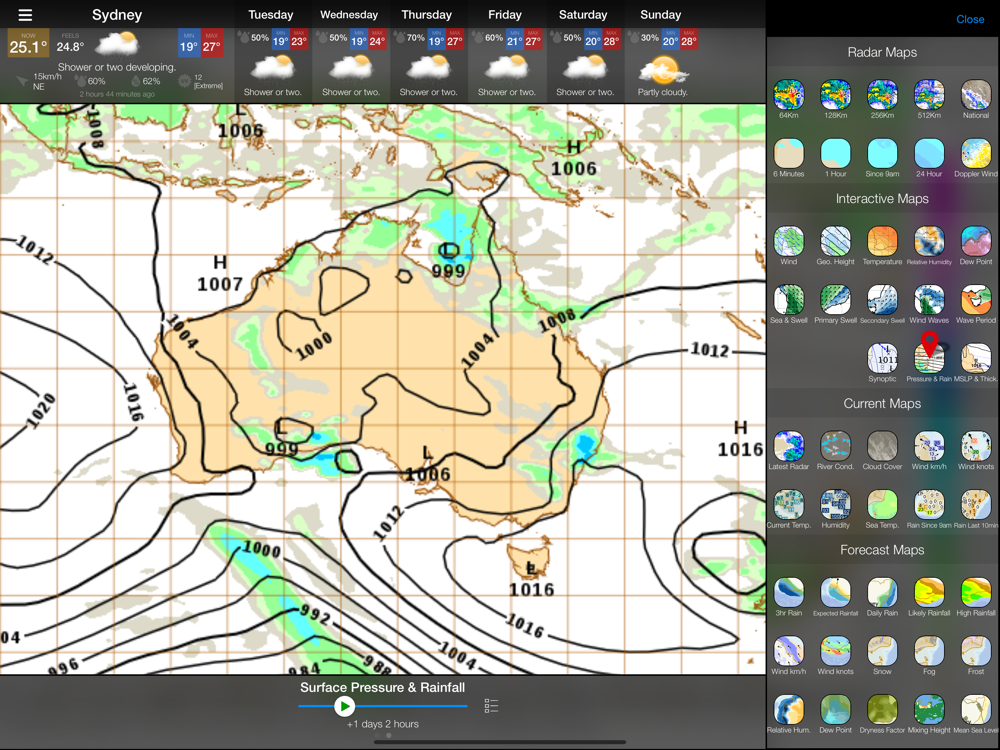Viewport: 1000px width, 750px height.
Task: Open the Snow forecast map
Action: click(x=883, y=651)
